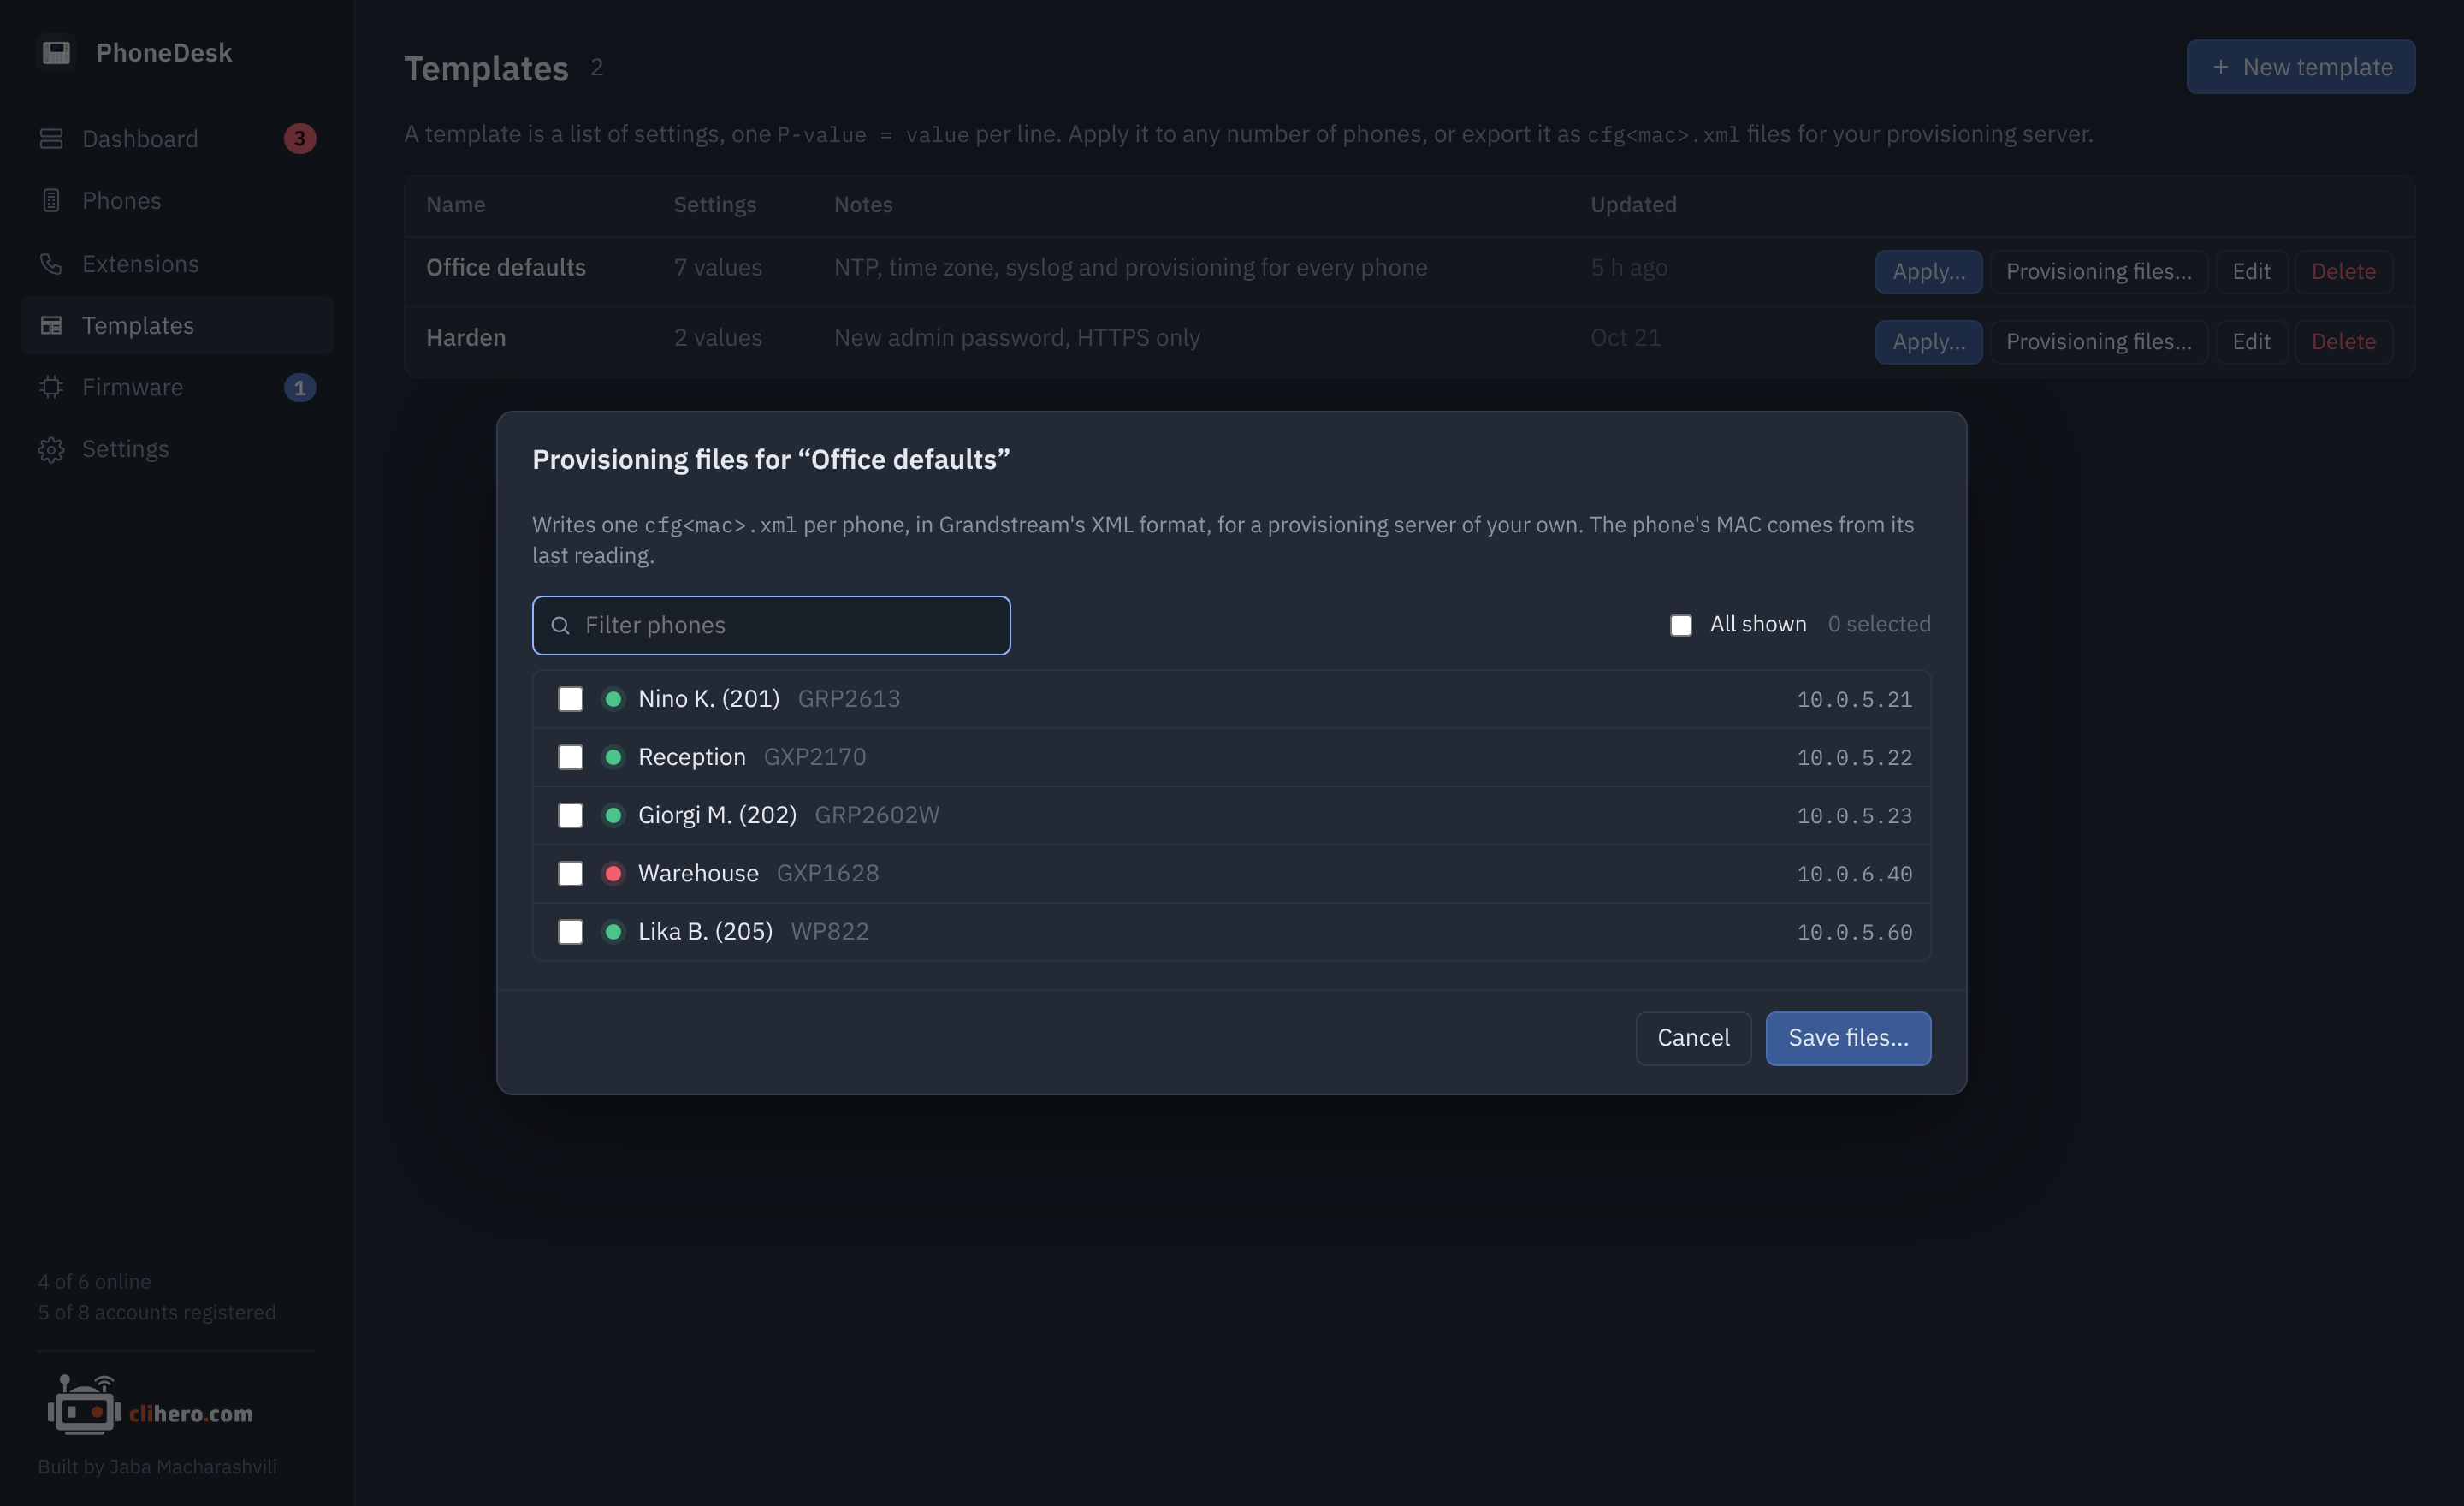Click the 0 selected counter text
Screen dimensions: 2464x1506
1879,624
